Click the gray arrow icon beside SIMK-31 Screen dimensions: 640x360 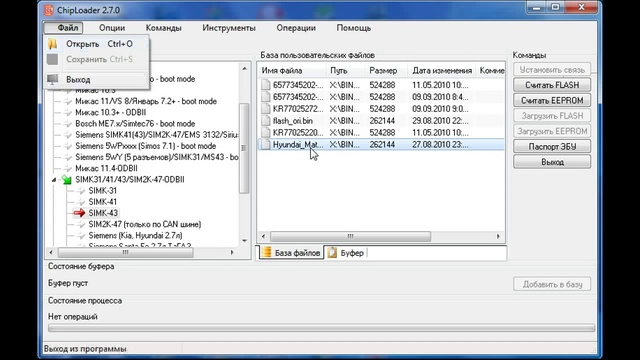click(81, 191)
